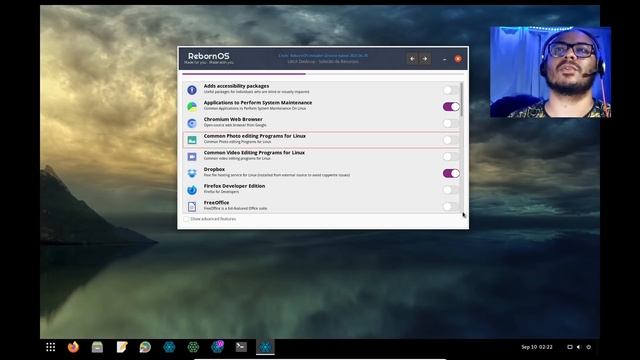Viewport: 640px width, 360px height.
Task: Enable Firefox Developer Edition toggle
Action: (451, 190)
